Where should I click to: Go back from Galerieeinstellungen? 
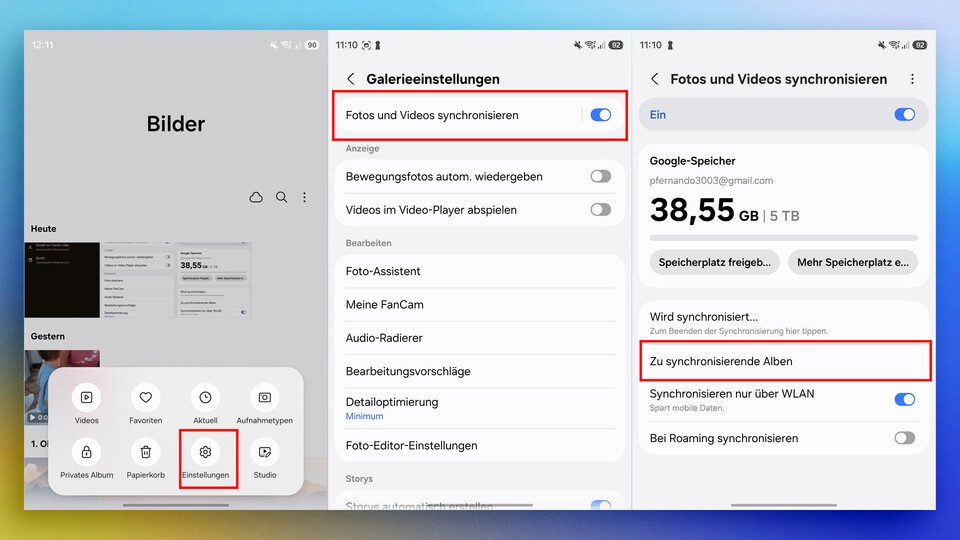tap(350, 79)
